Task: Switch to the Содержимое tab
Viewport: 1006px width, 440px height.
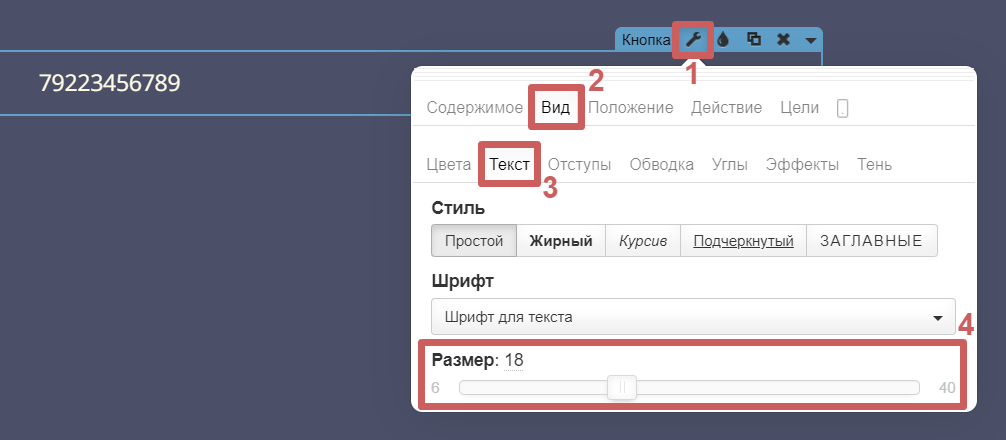Action: [x=474, y=108]
